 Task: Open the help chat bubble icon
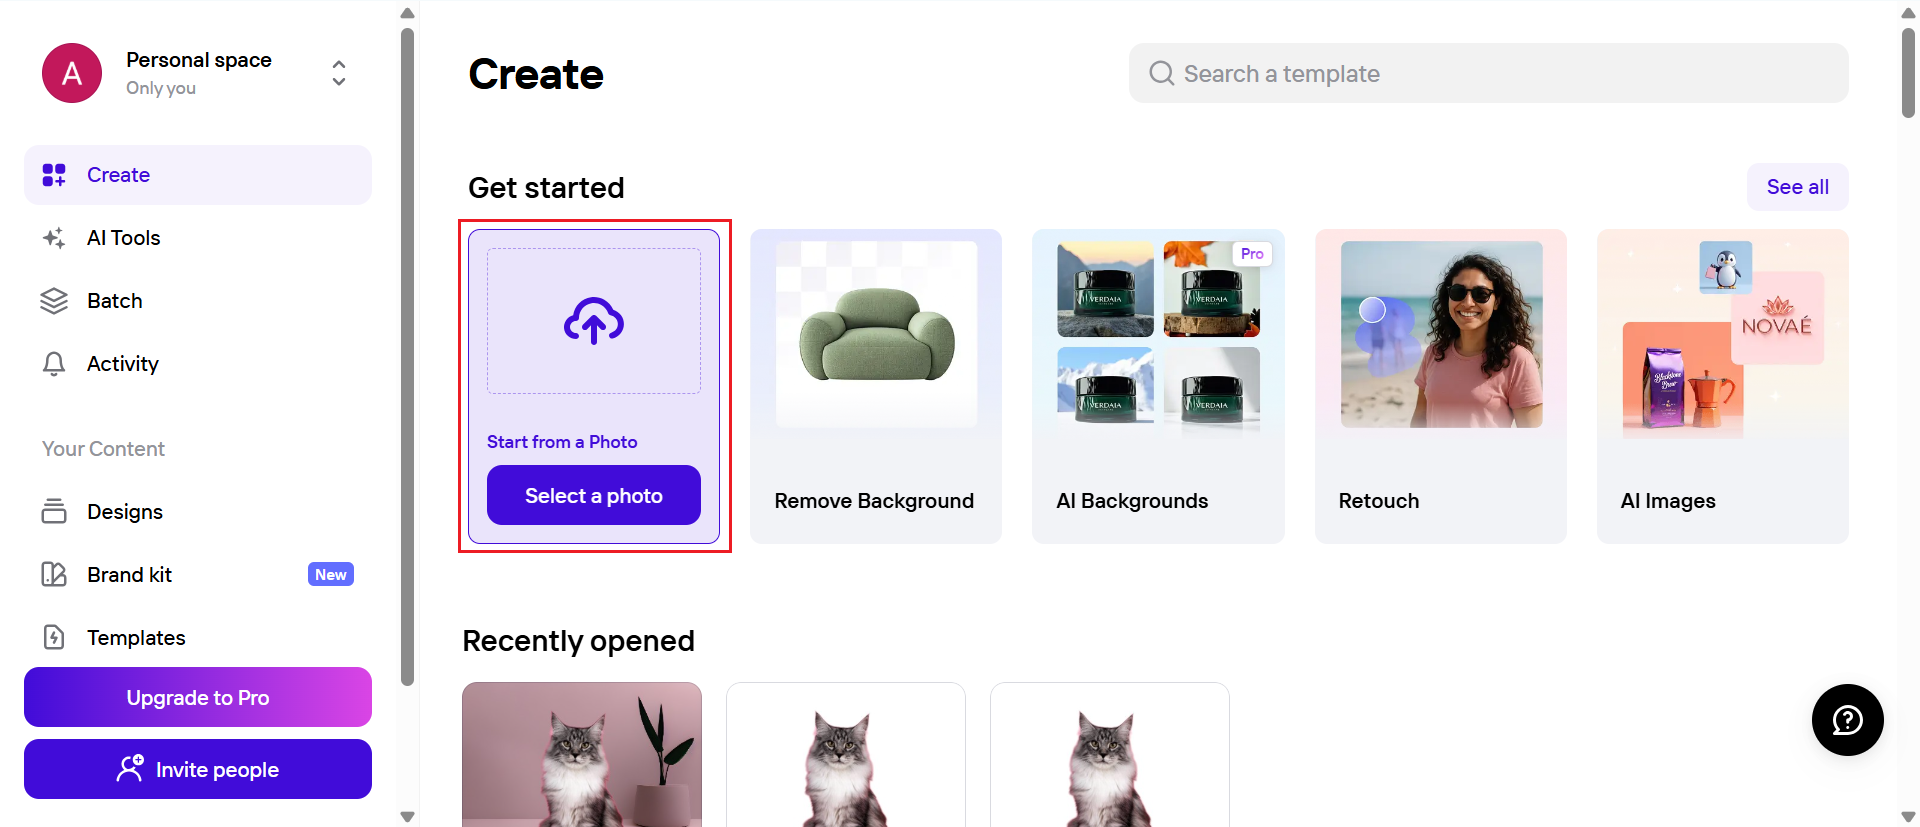pyautogui.click(x=1847, y=720)
